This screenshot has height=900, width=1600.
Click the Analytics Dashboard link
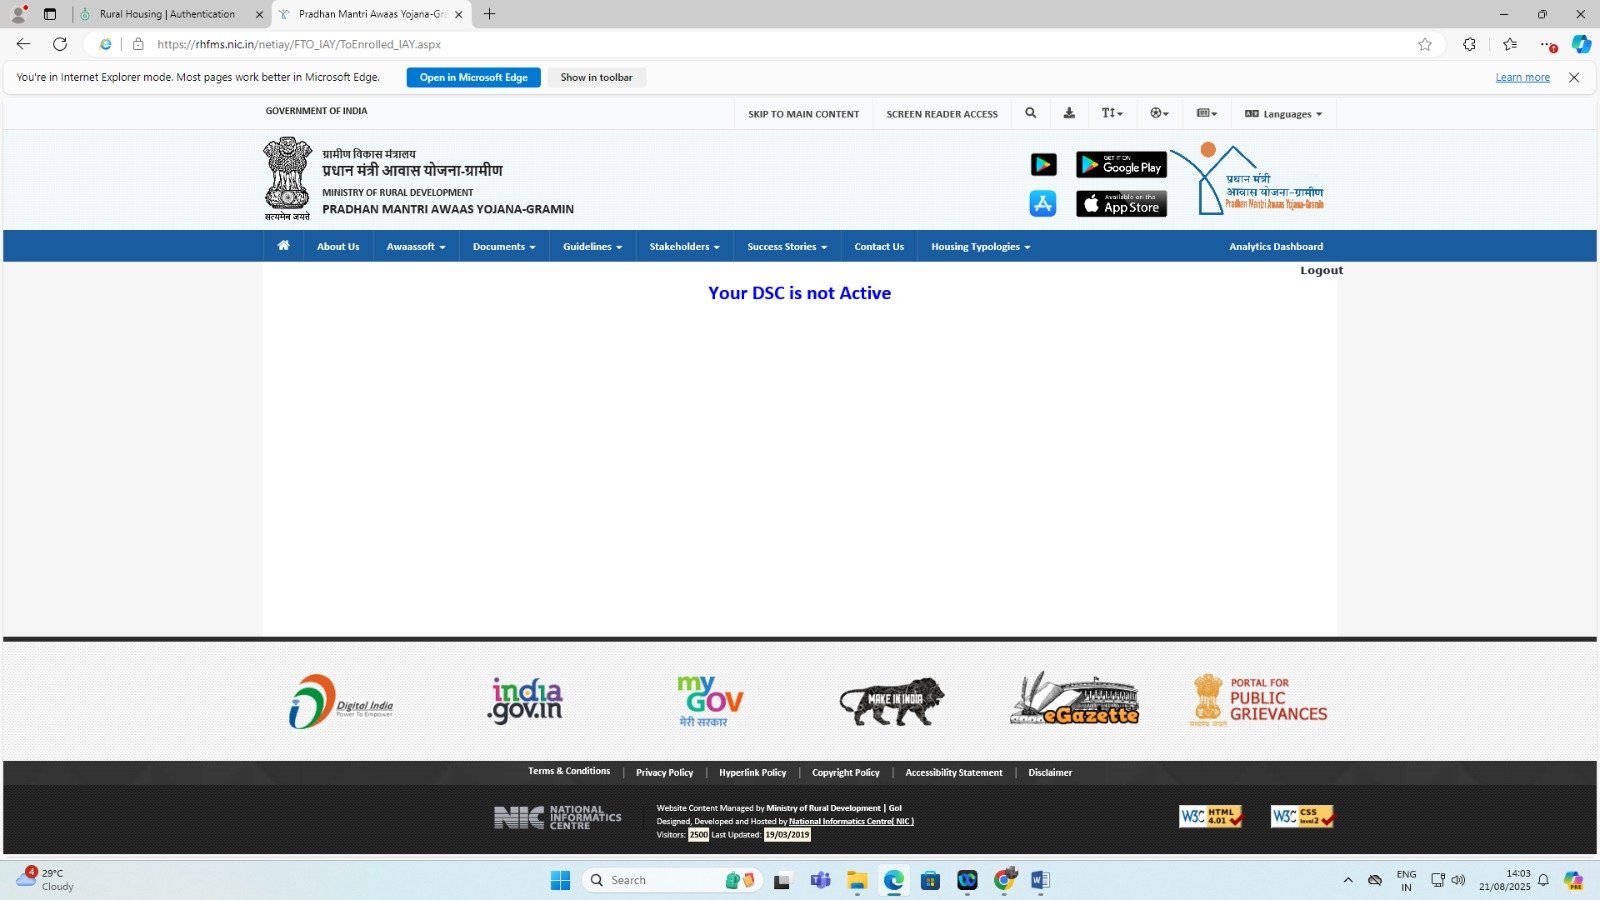click(x=1275, y=247)
